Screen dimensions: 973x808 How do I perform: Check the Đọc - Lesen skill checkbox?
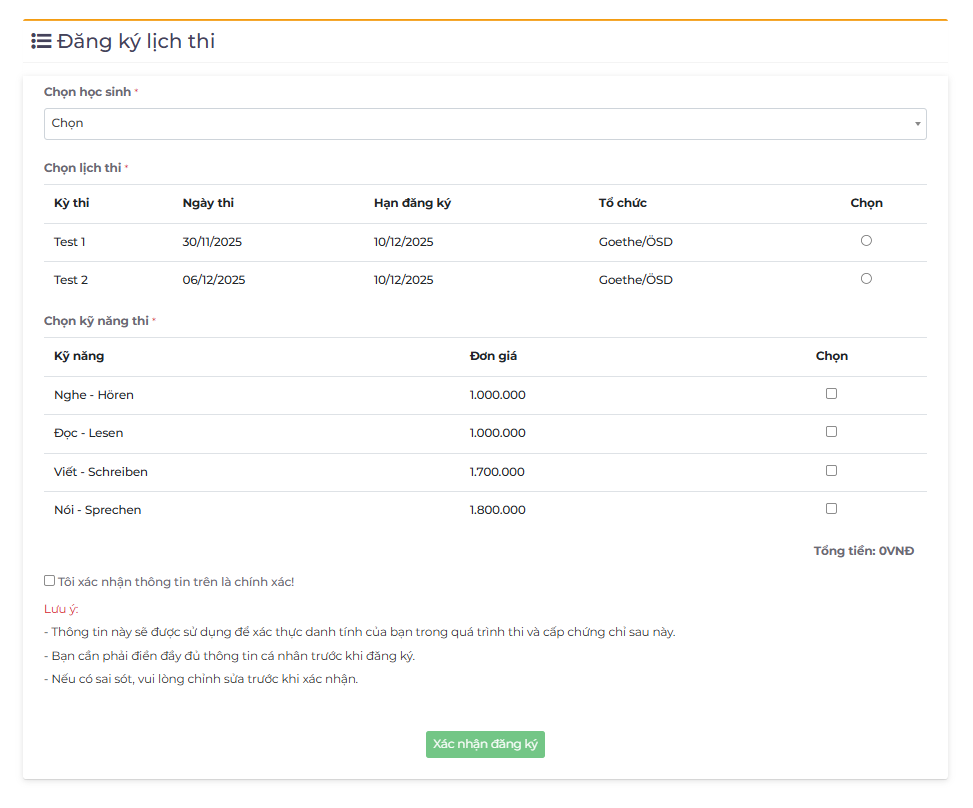click(x=831, y=432)
